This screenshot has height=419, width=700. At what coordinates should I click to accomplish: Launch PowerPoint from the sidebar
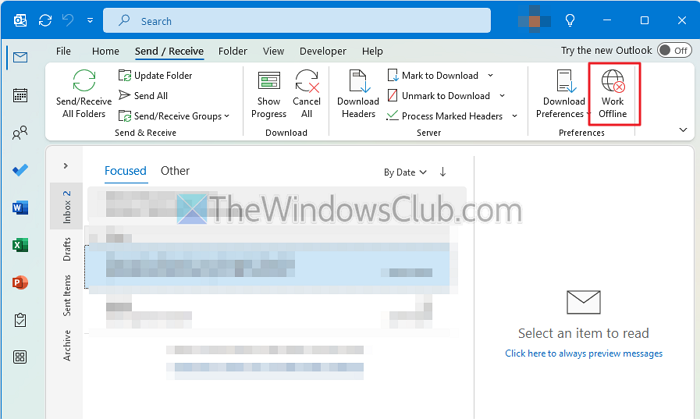[x=20, y=282]
